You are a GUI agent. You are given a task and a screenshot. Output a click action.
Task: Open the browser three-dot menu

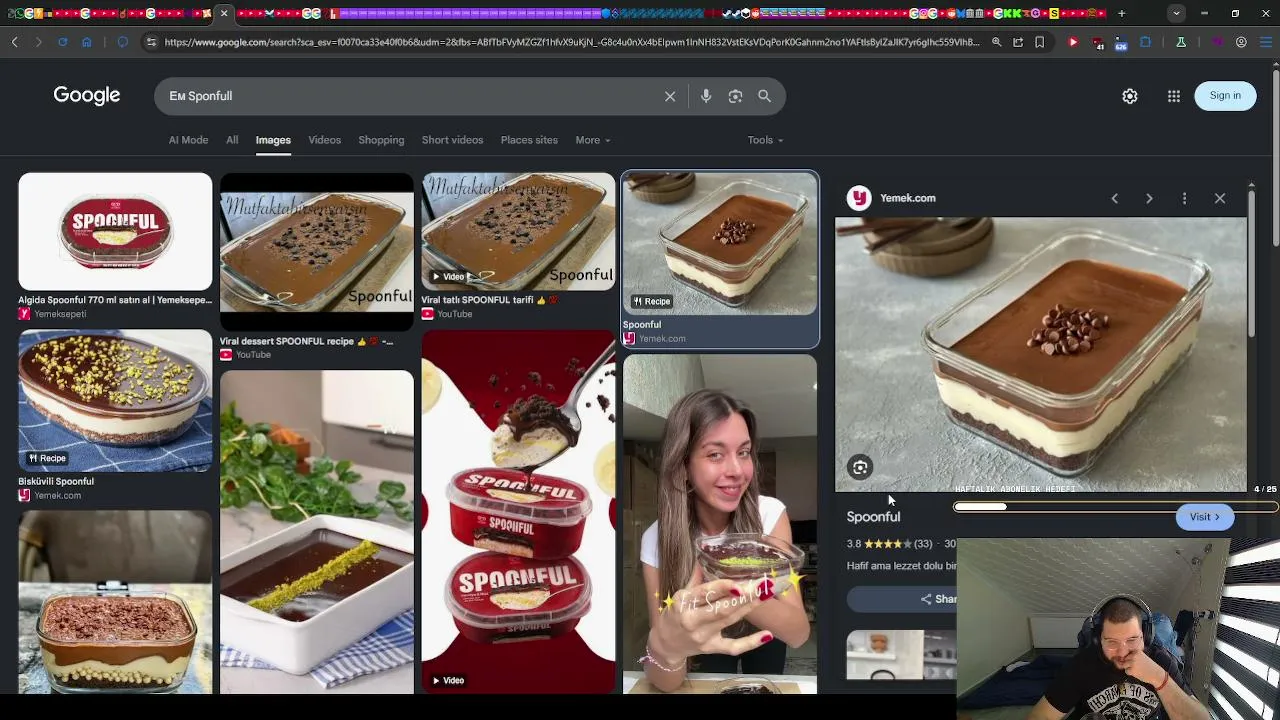coord(1267,42)
